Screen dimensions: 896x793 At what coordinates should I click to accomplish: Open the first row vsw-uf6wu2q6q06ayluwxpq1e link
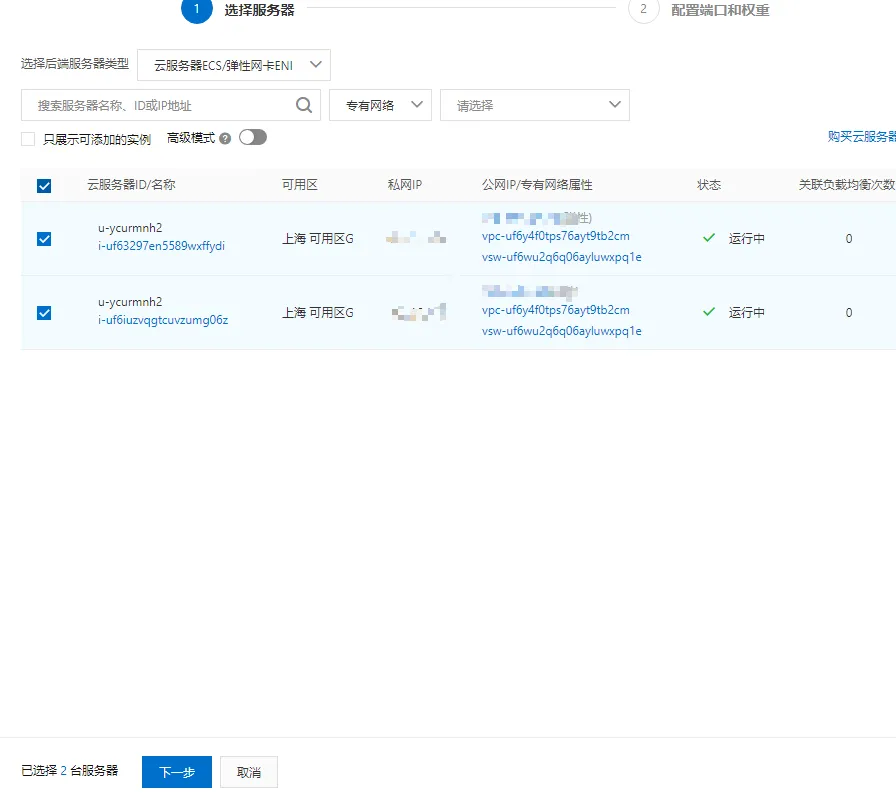(562, 257)
